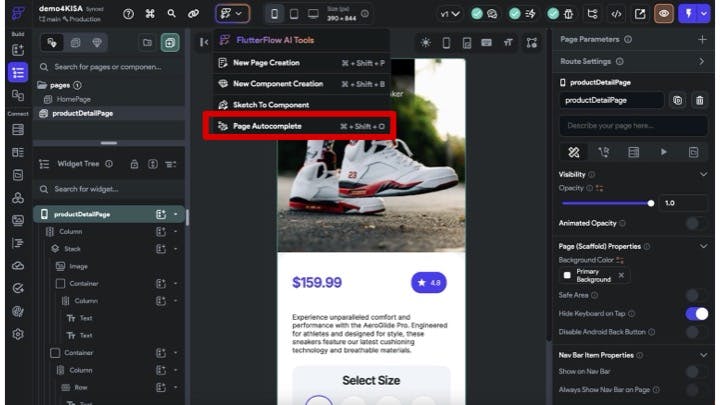Click the lightning run button
Image resolution: width=720 pixels, height=405 pixels.
click(688, 14)
